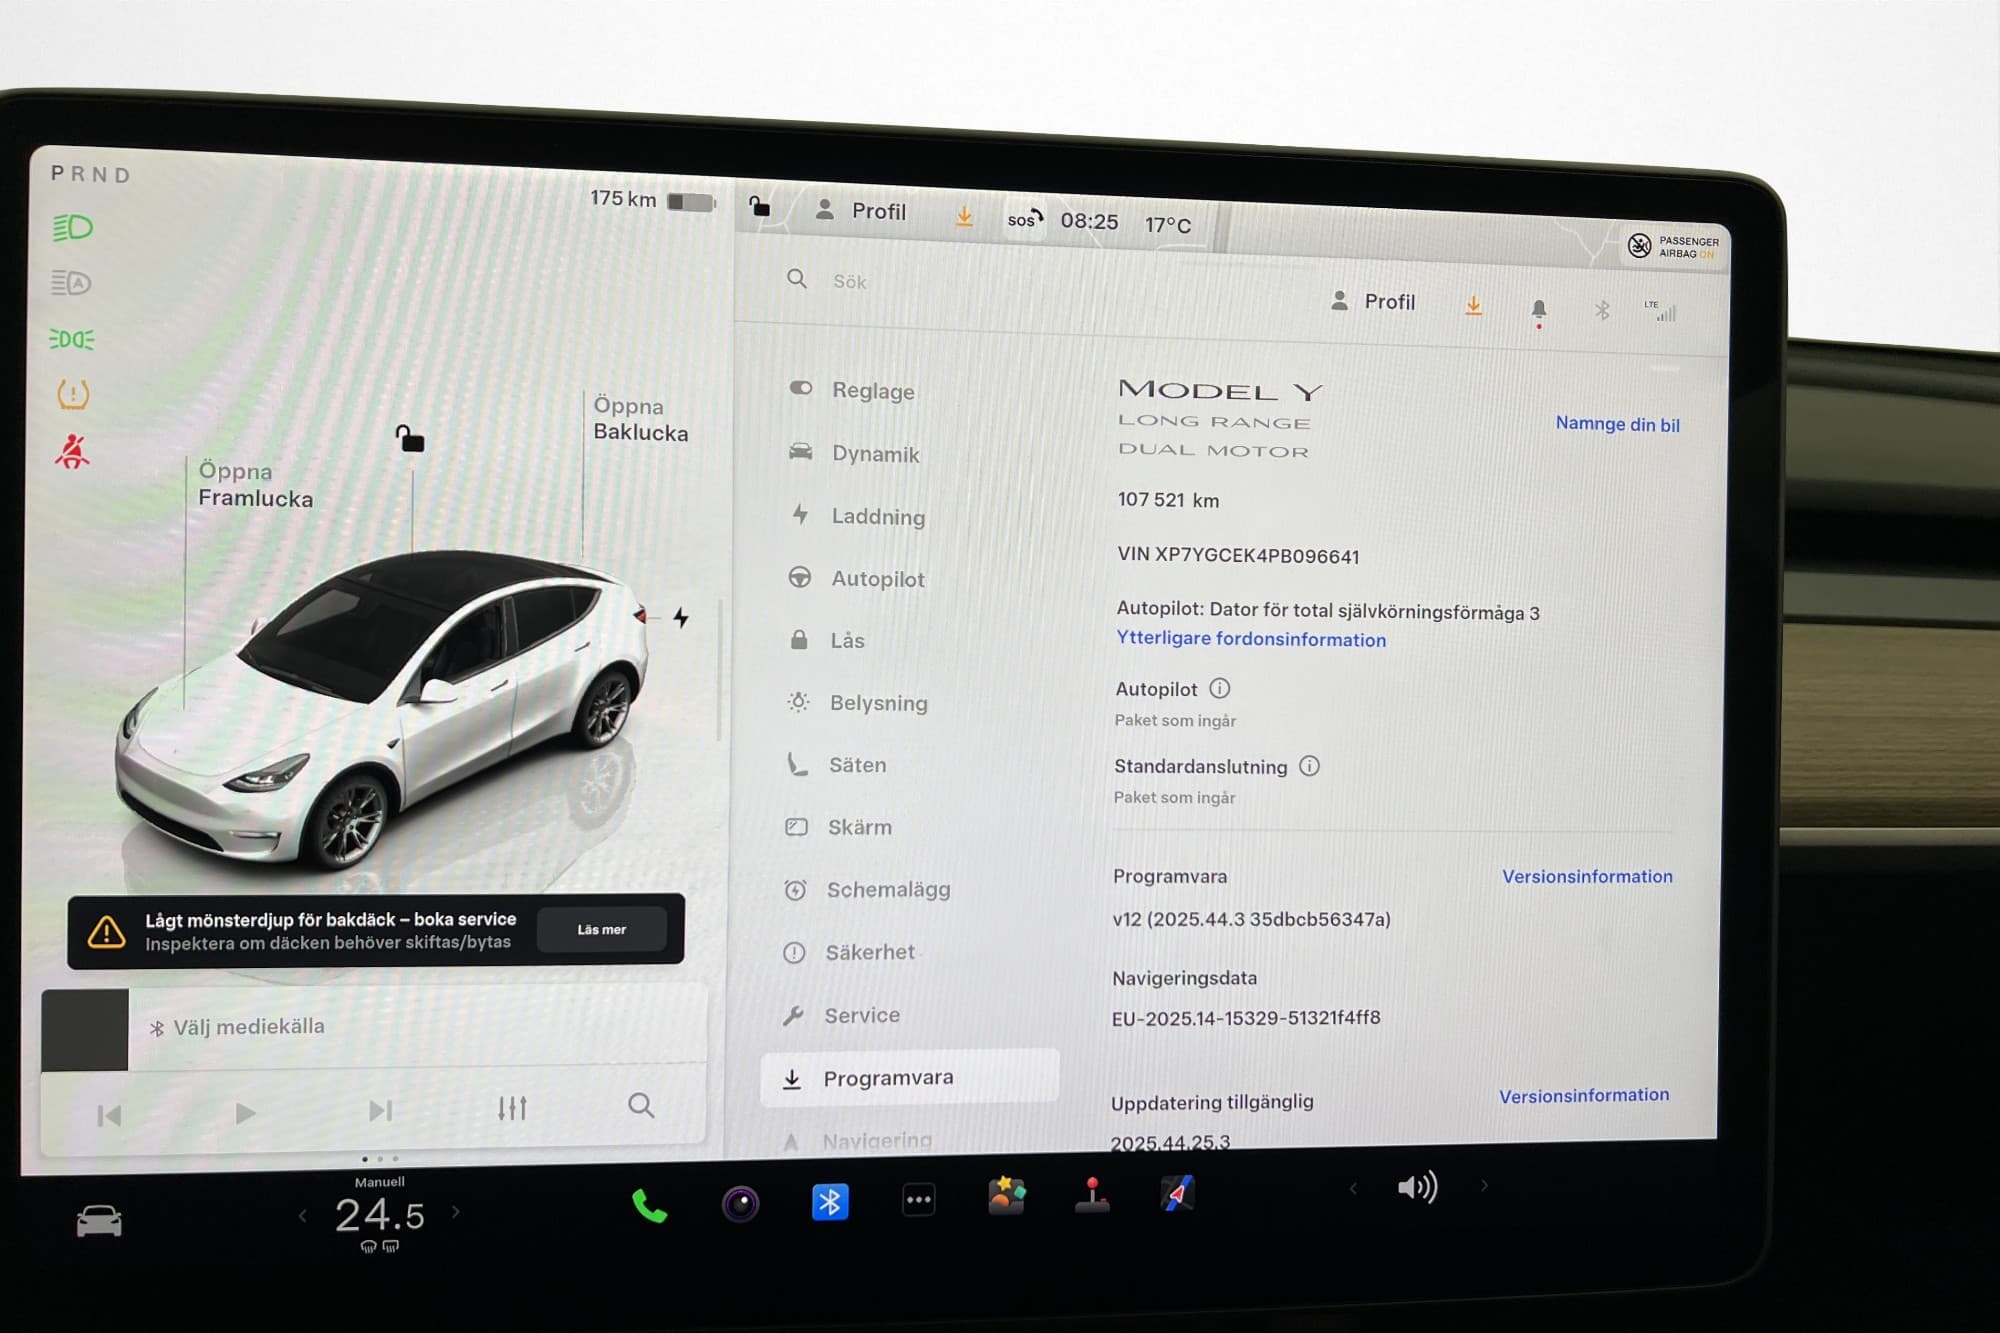The width and height of the screenshot is (2000, 1333).
Task: Tap the Bluetooth app icon
Action: point(830,1201)
